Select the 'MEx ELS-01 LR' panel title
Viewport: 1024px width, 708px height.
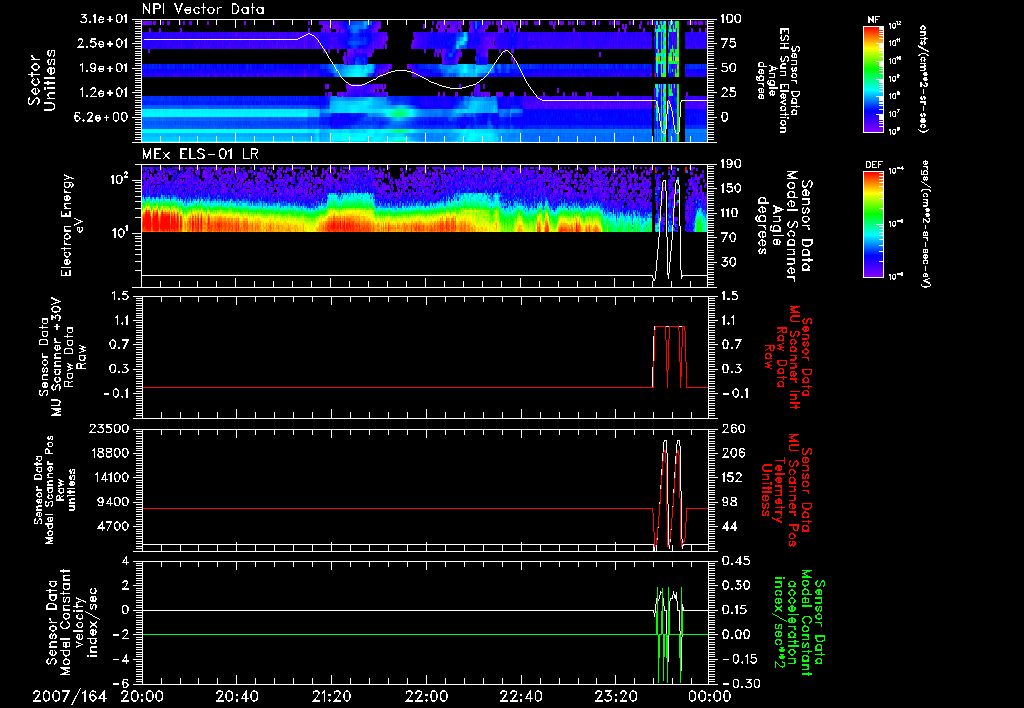coord(200,154)
